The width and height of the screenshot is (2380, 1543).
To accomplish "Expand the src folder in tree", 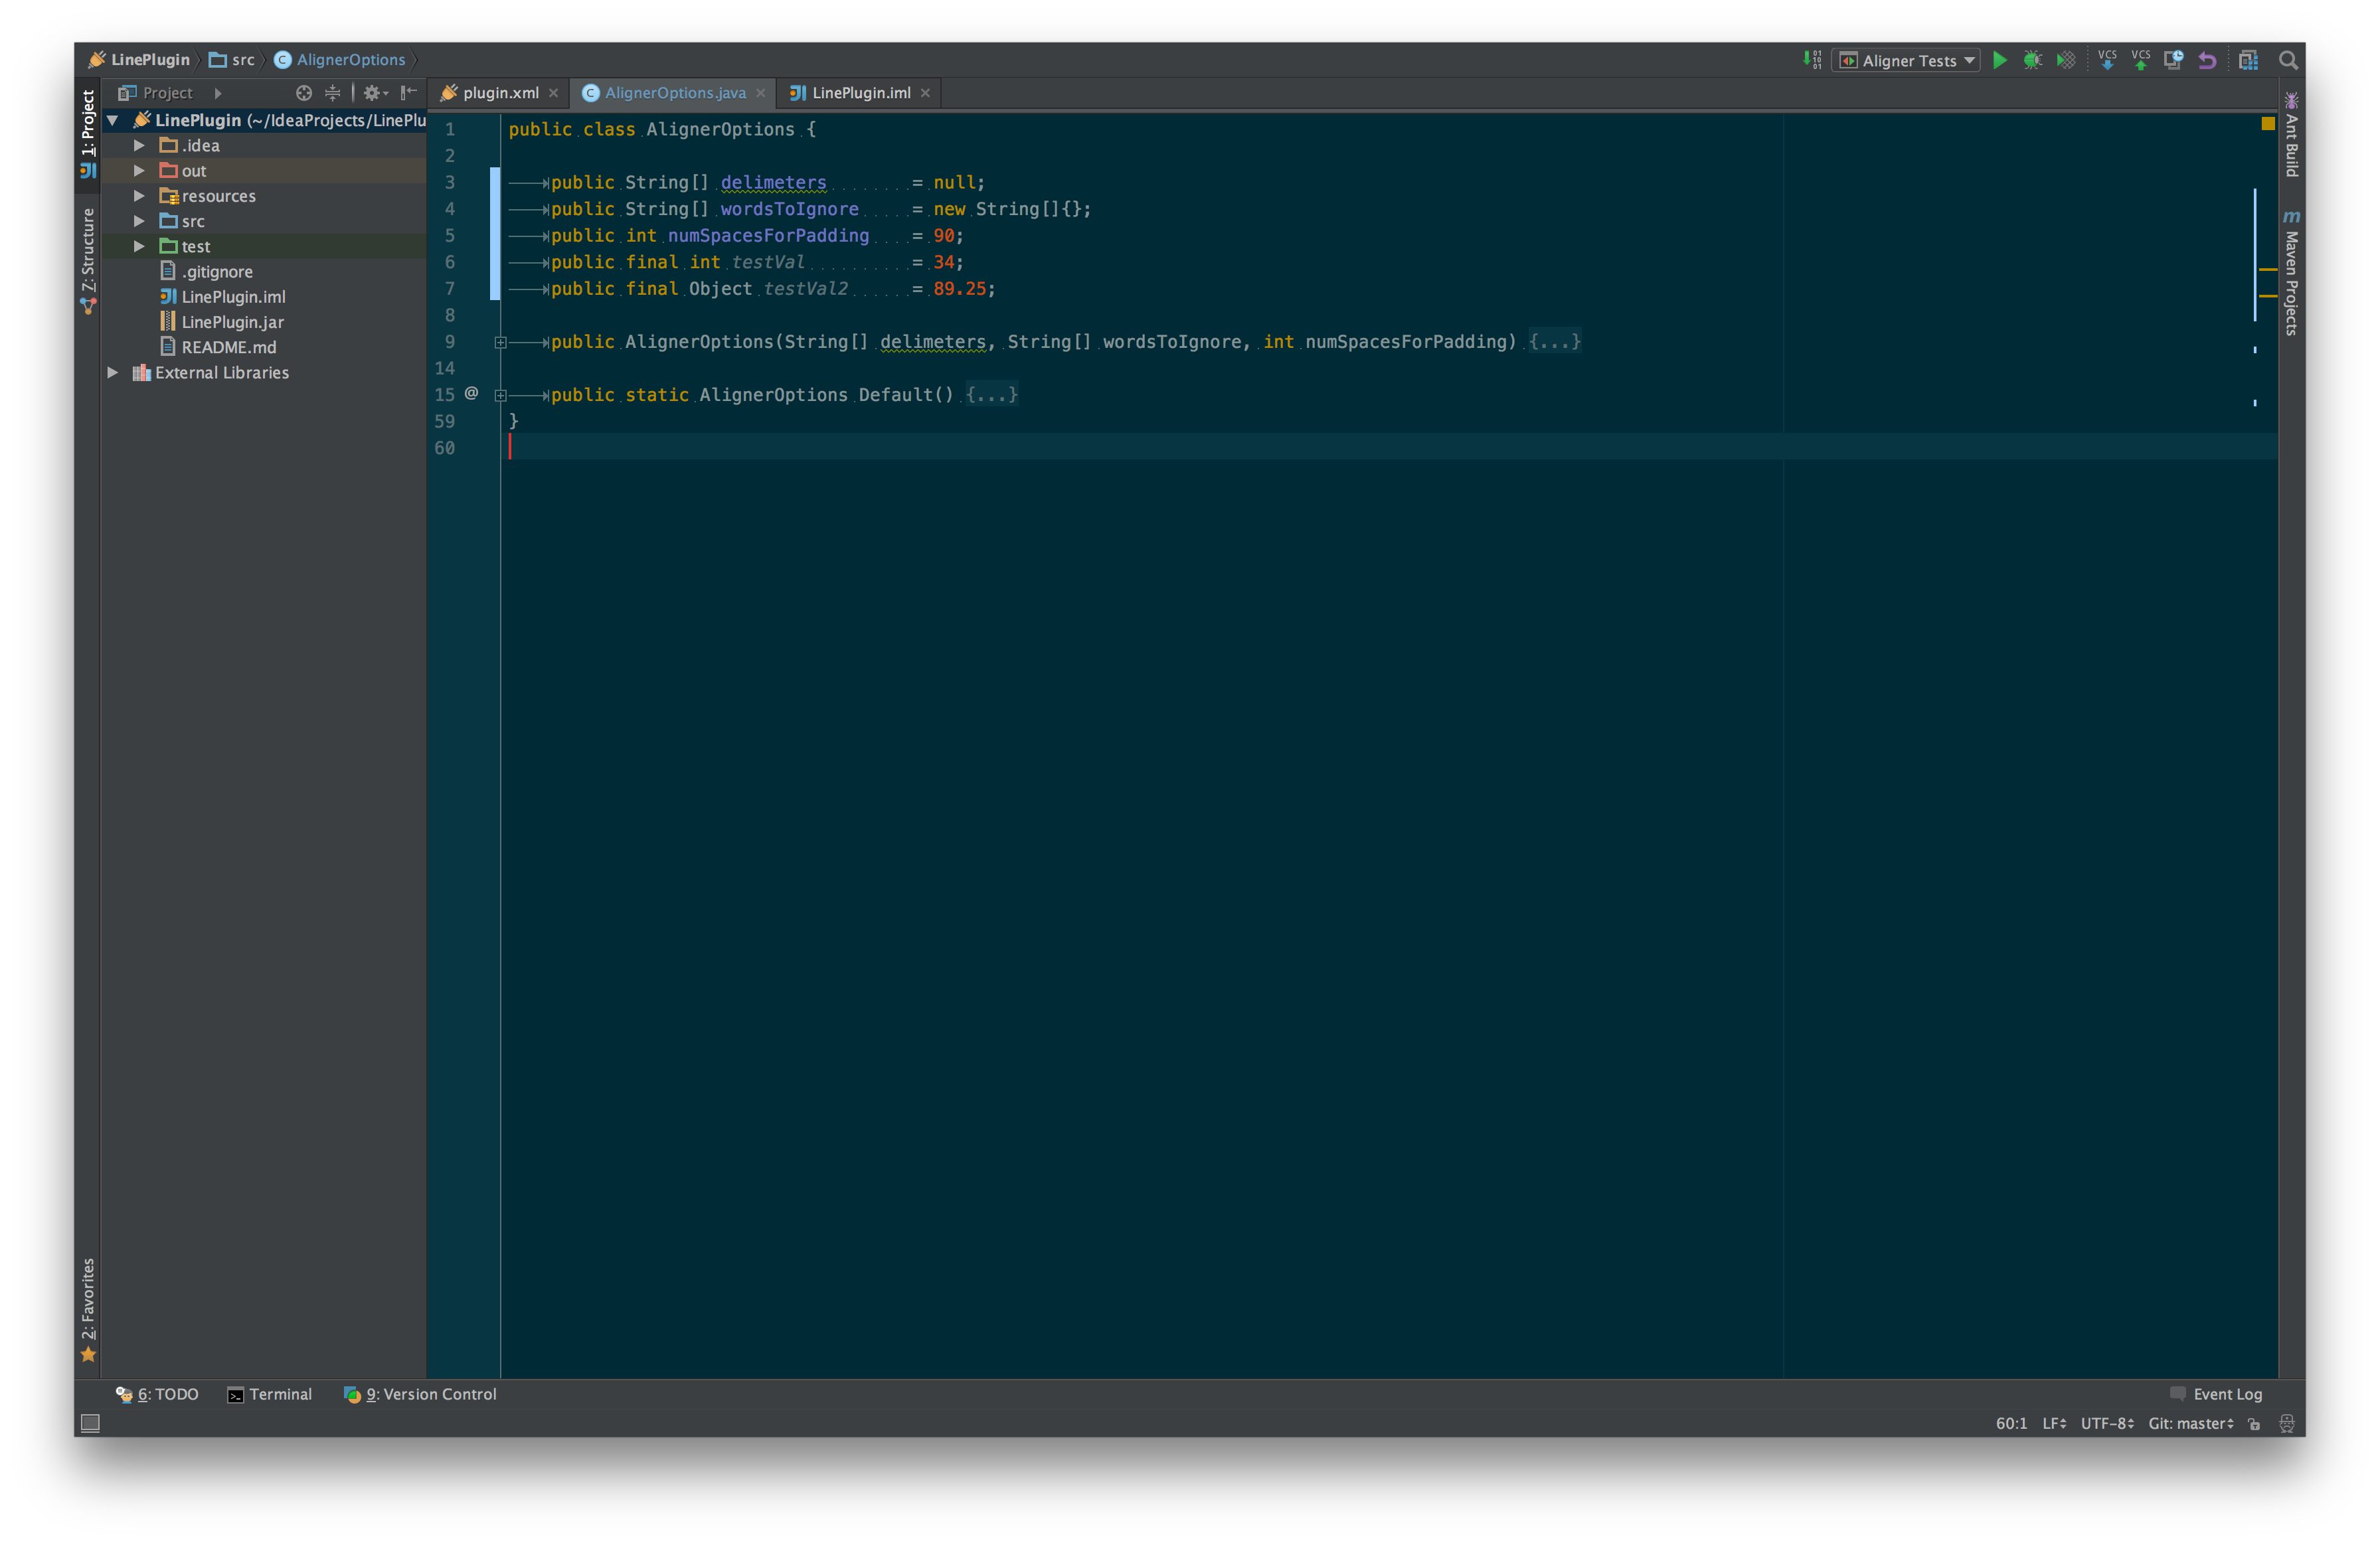I will tap(139, 221).
